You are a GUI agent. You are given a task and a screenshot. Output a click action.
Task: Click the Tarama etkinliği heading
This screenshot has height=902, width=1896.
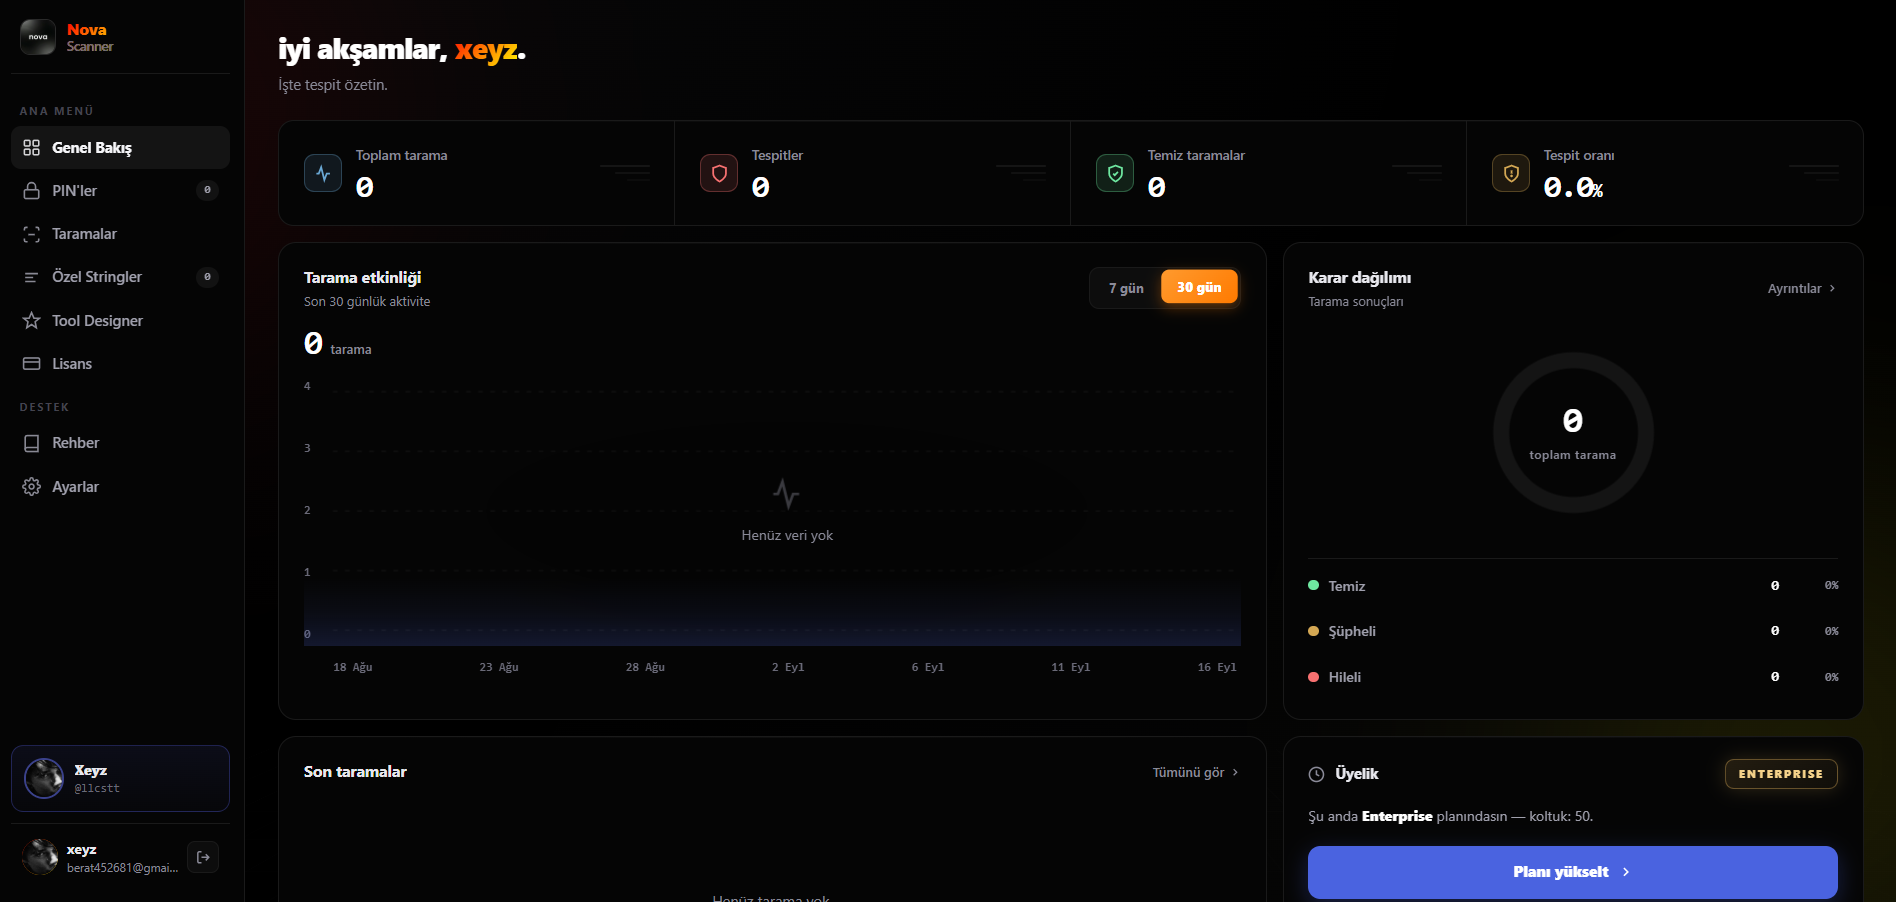coord(362,278)
